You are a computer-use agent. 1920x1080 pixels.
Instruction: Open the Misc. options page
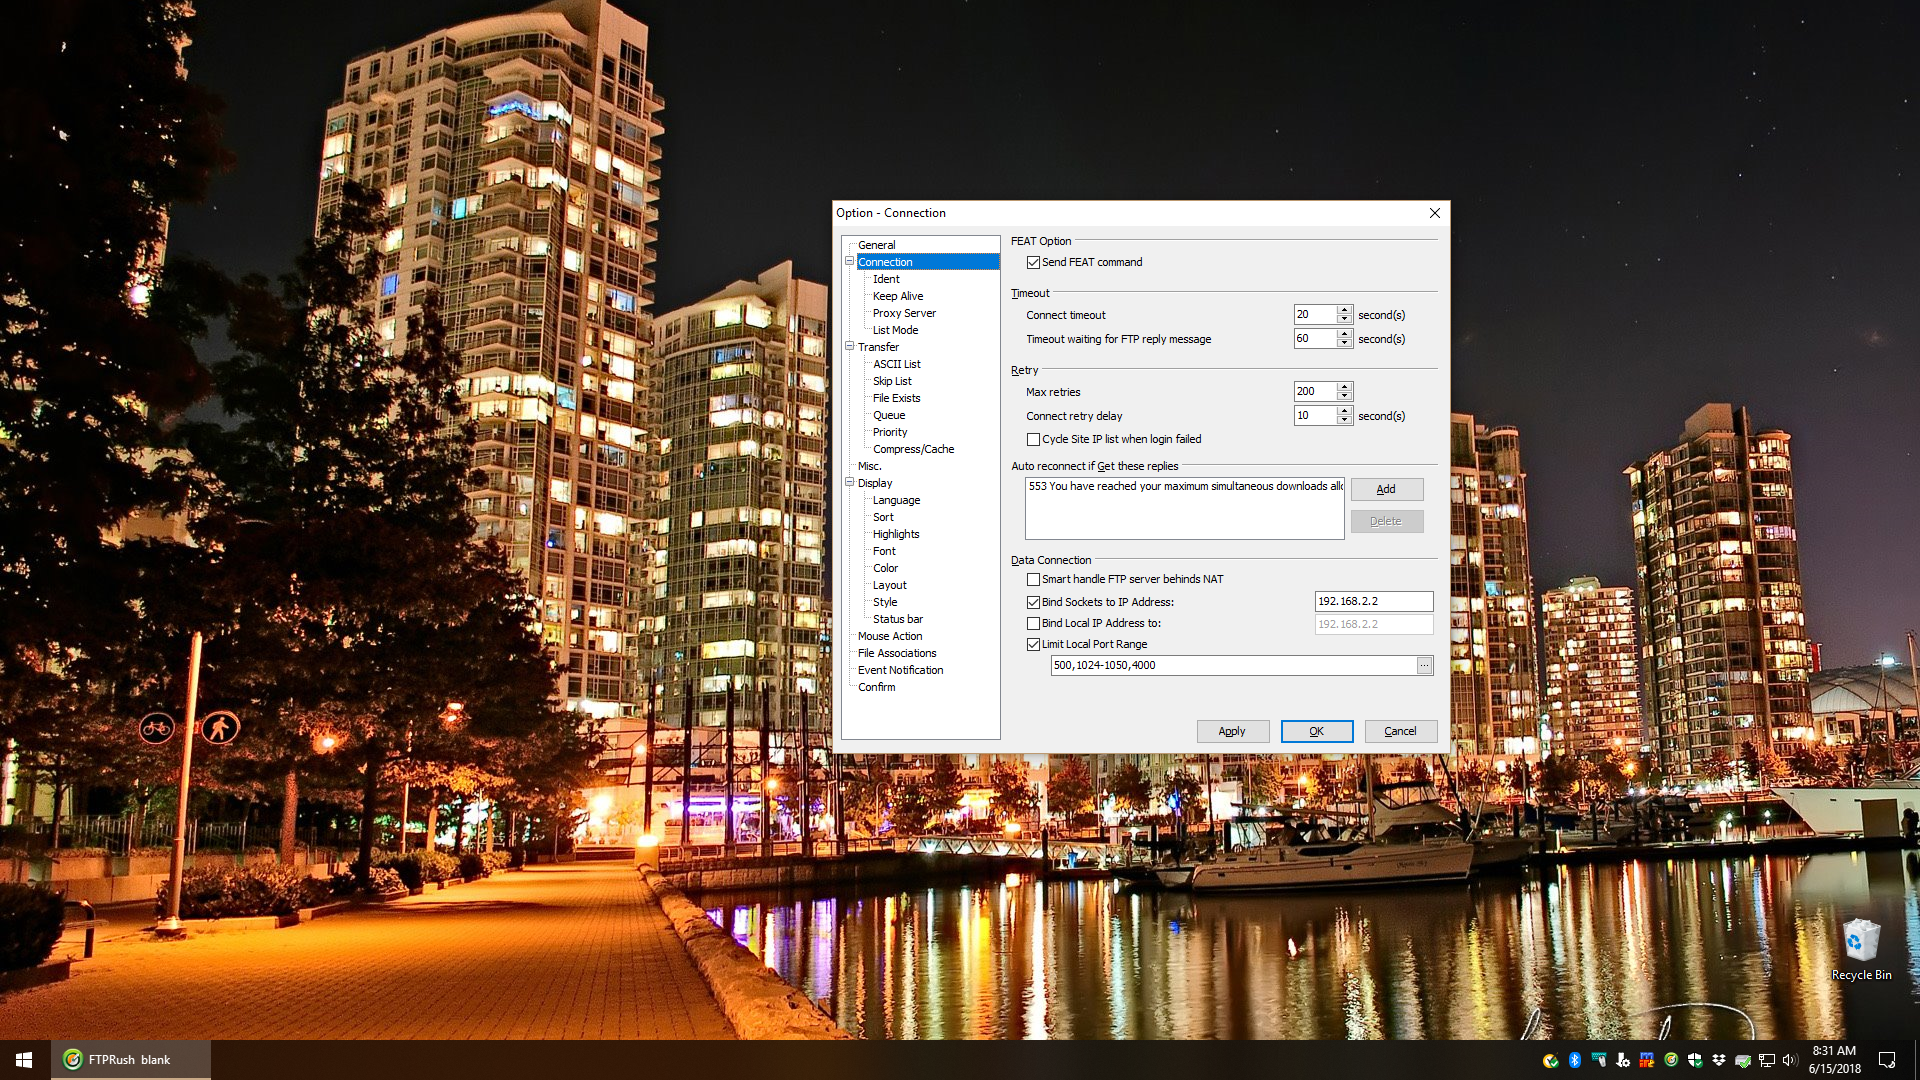tap(869, 466)
